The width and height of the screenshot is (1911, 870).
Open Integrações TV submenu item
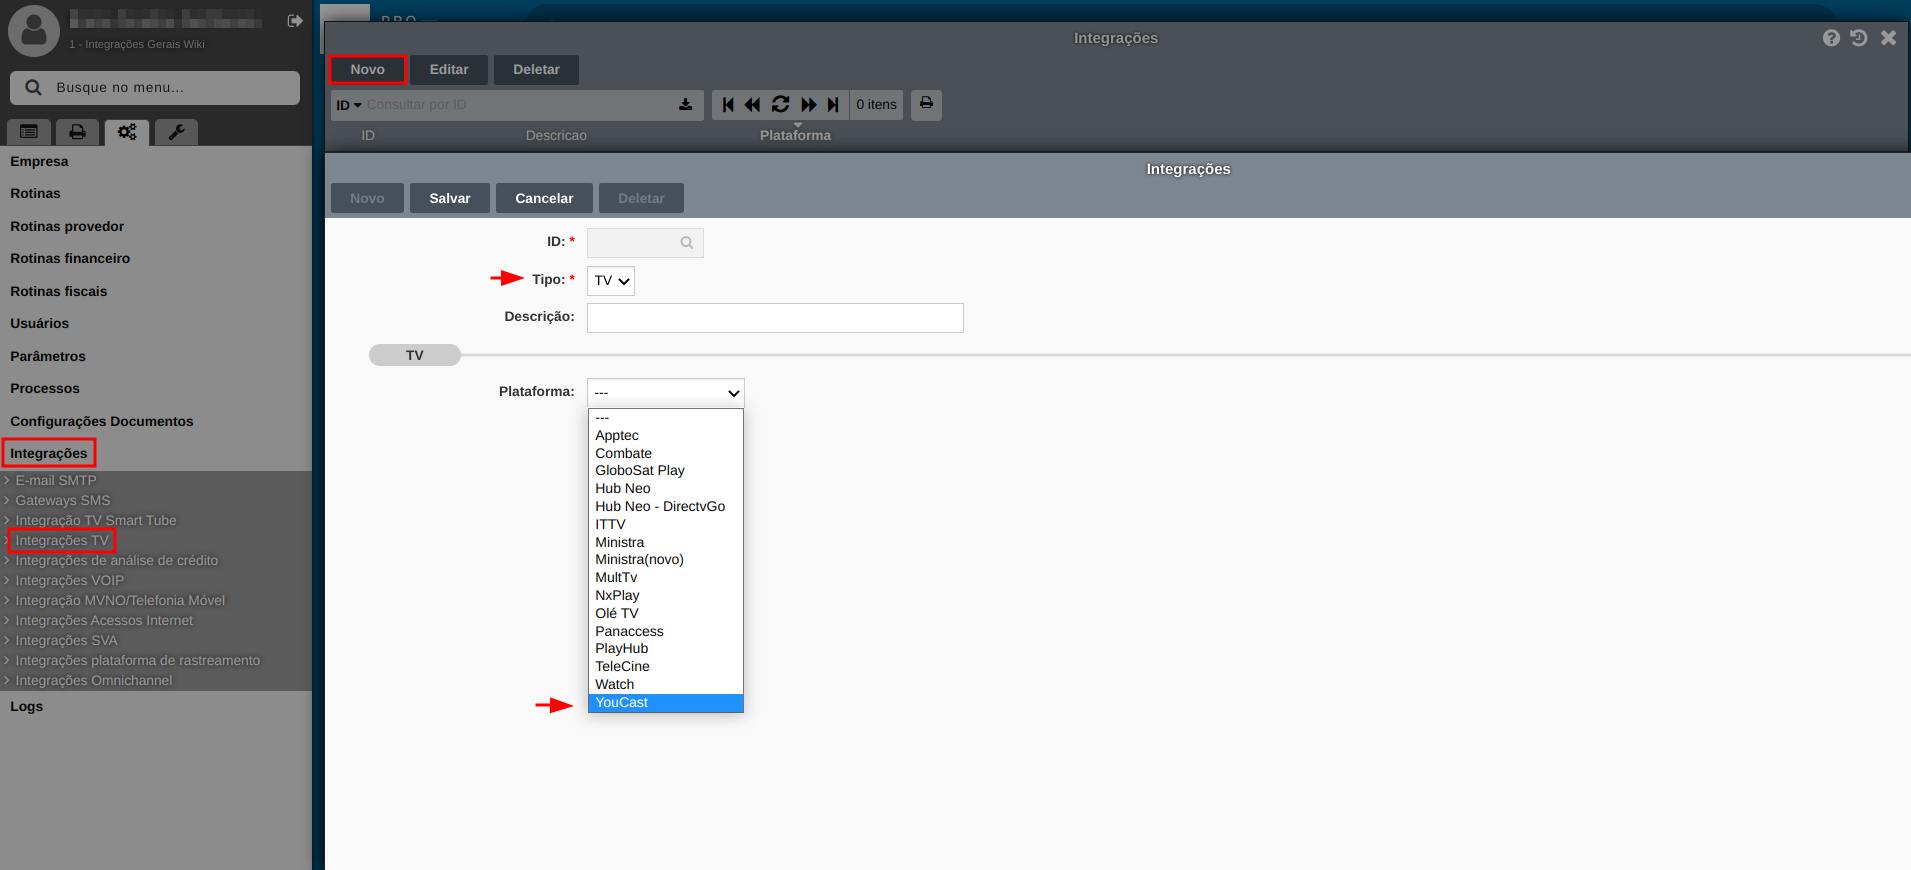pos(62,541)
